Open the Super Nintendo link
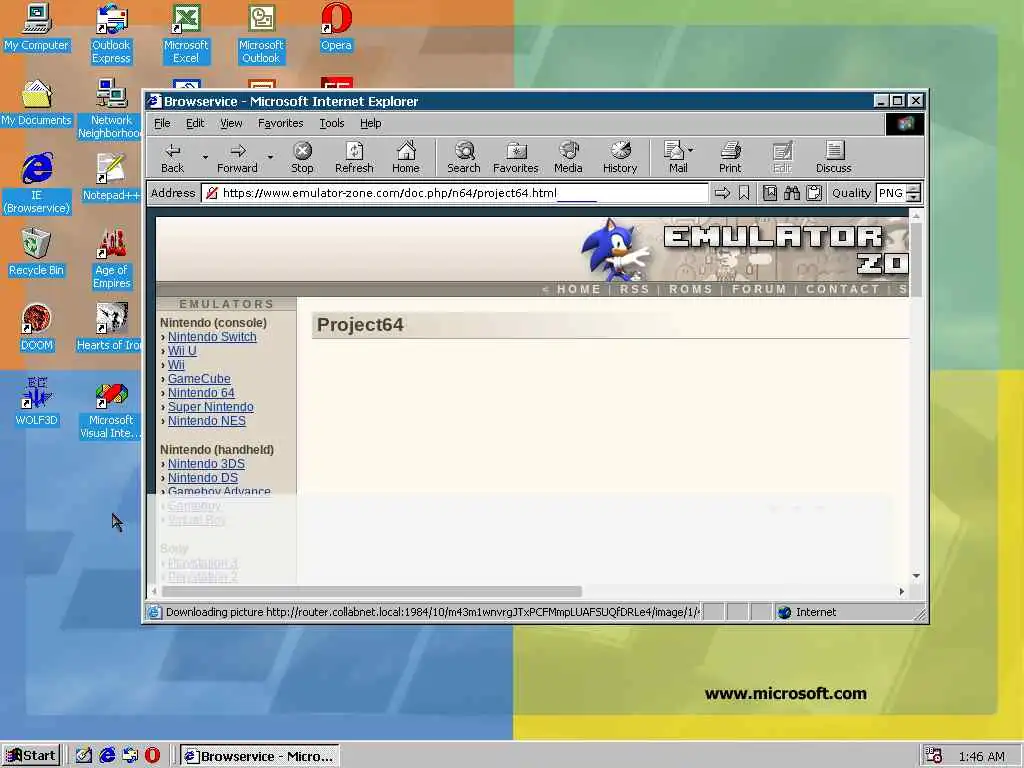Viewport: 1024px width, 768px height. point(210,407)
